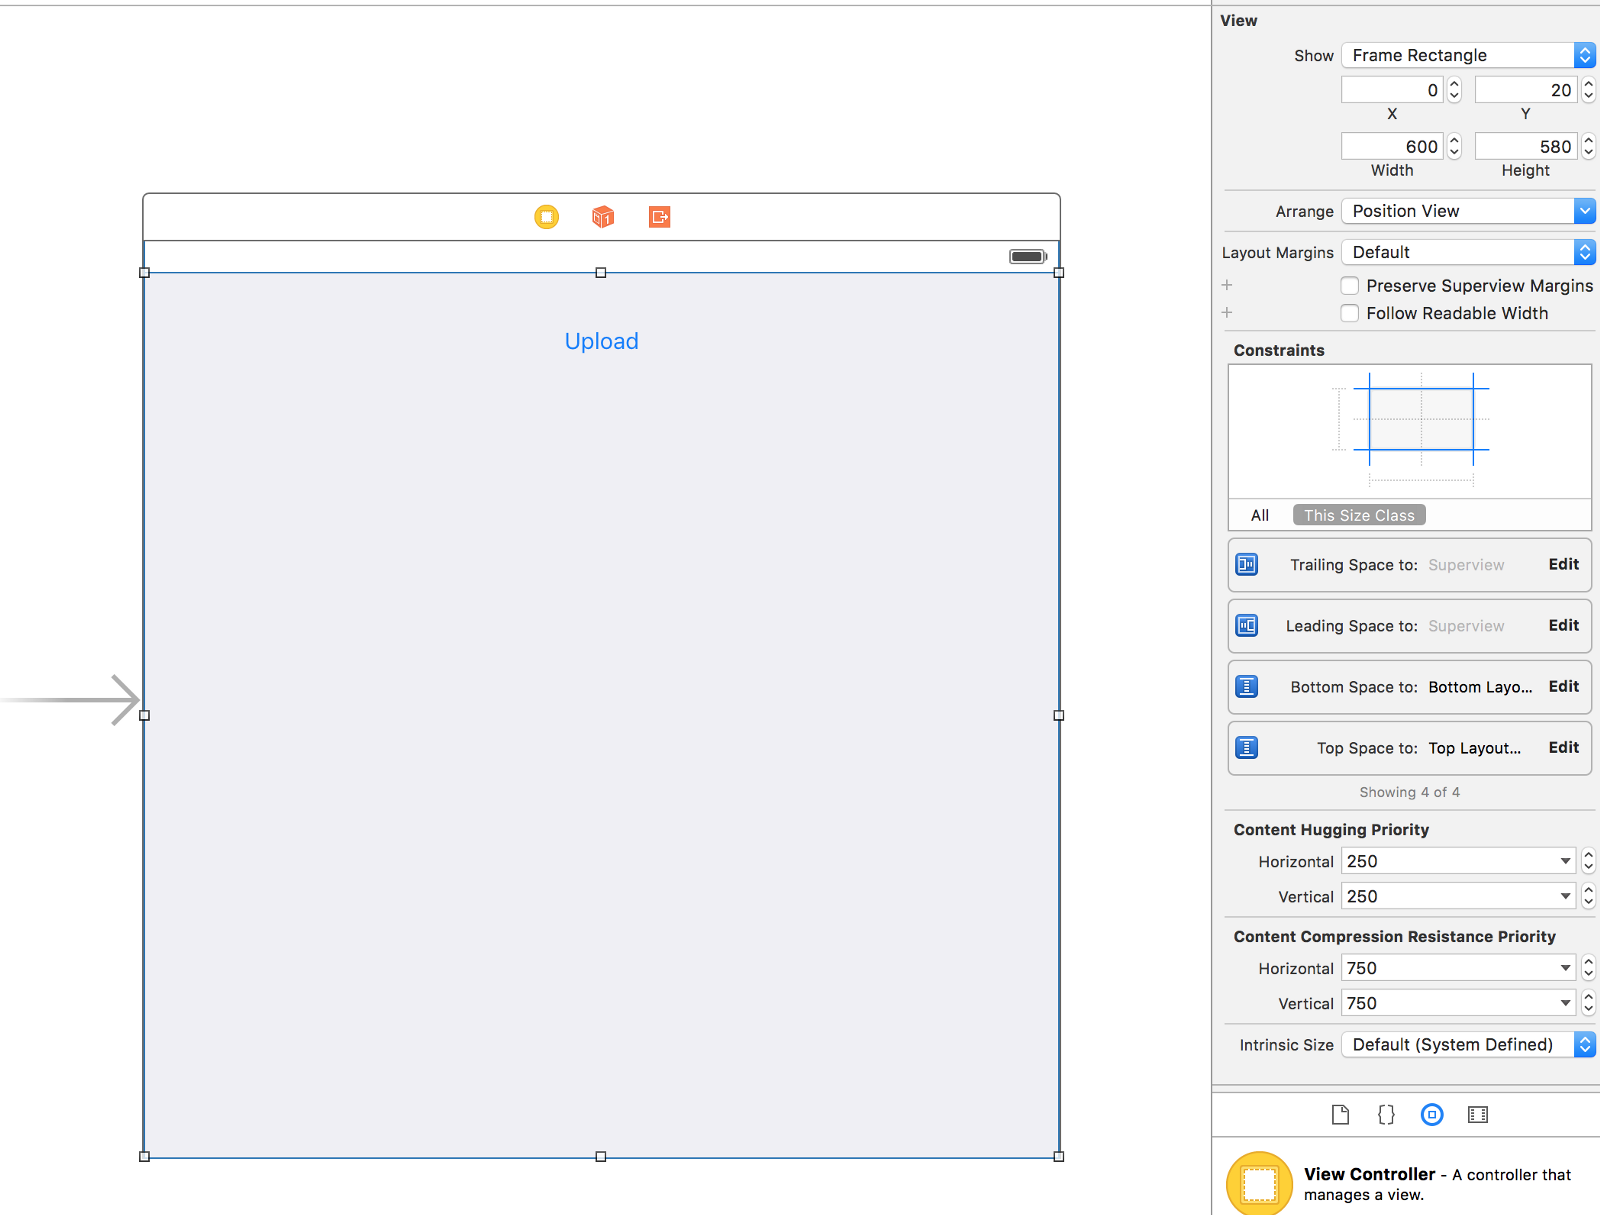1600x1215 pixels.
Task: Edit the Top Space constraint
Action: click(x=1564, y=748)
